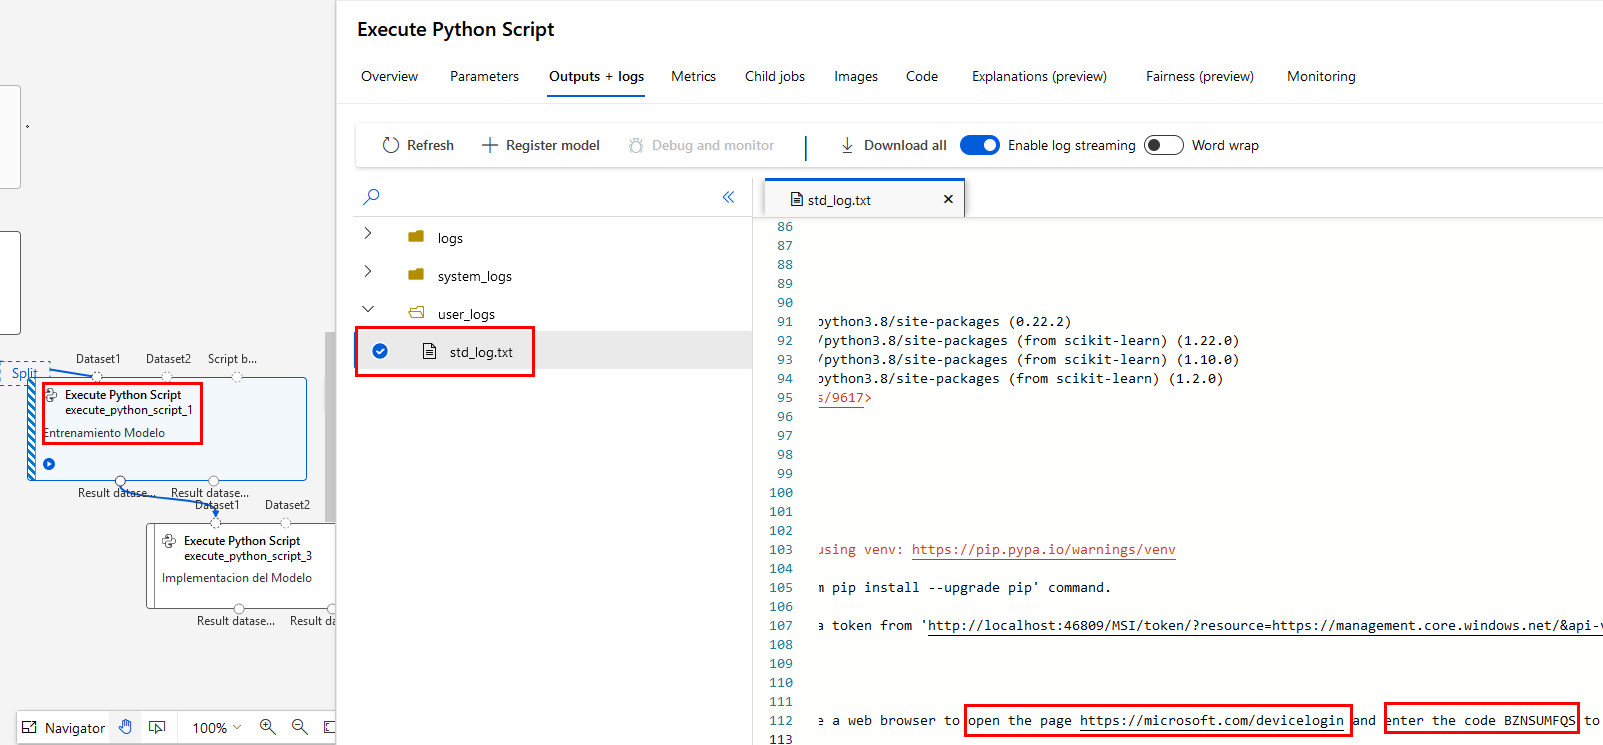The width and height of the screenshot is (1603, 745).
Task: Collapse the user_logs folder
Action: [x=368, y=309]
